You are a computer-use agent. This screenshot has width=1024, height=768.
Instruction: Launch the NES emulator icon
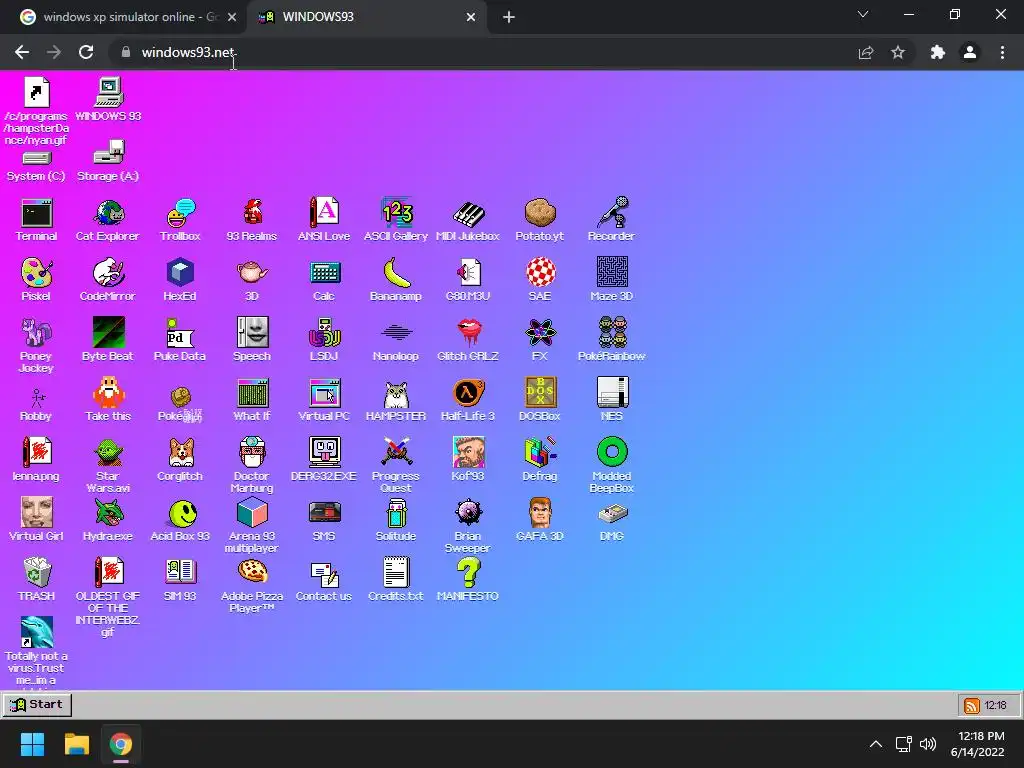[x=611, y=400]
